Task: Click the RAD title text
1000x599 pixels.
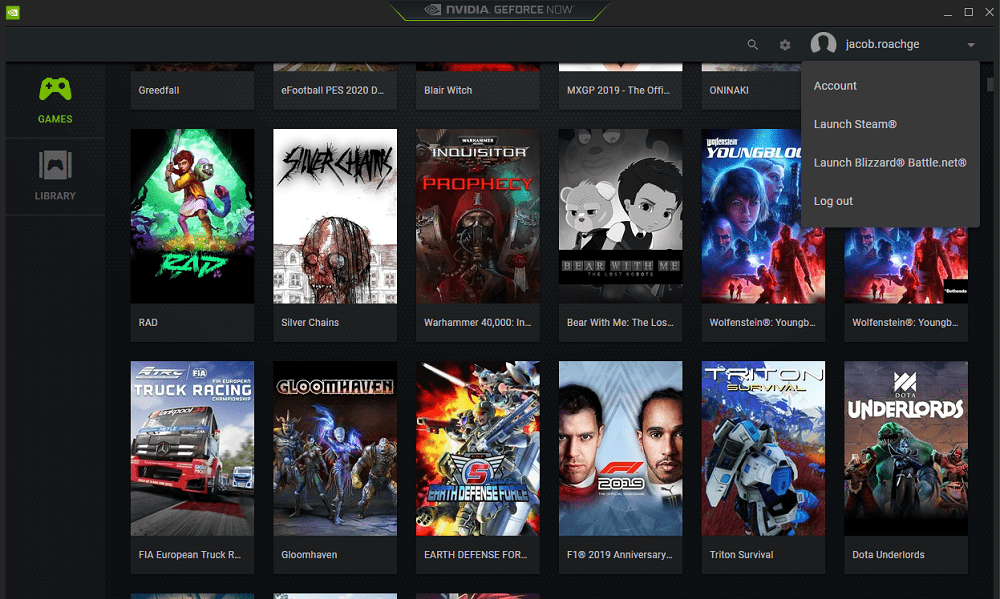Action: (148, 322)
